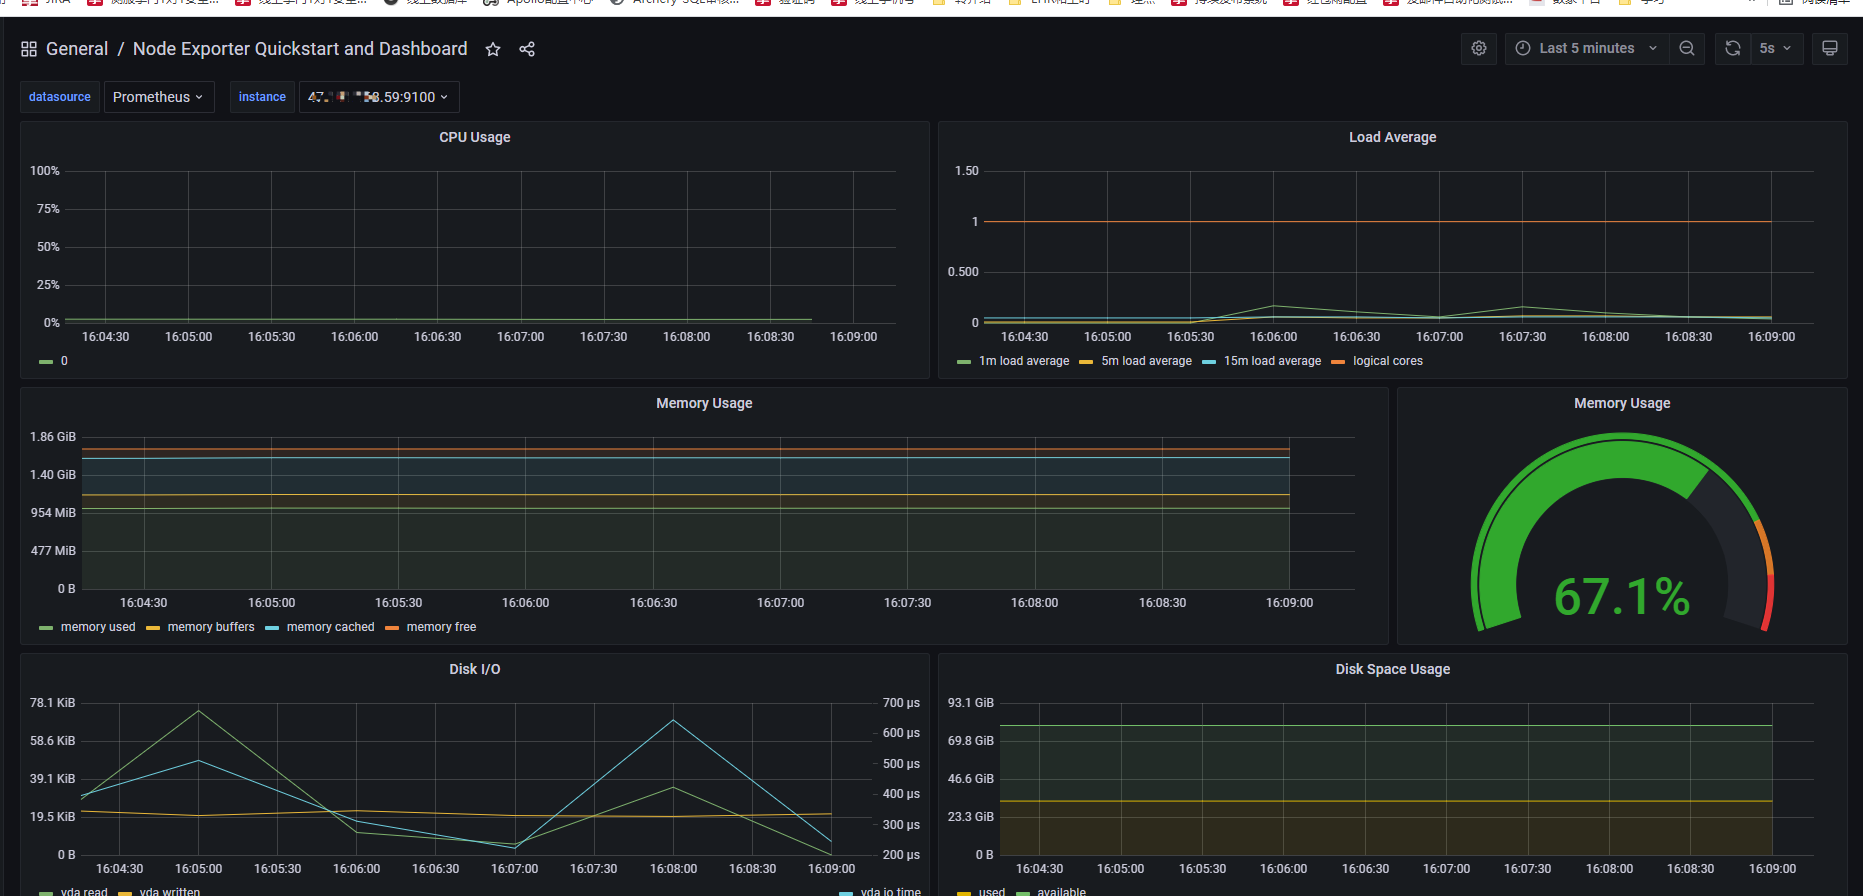Toggle the CPU Usage legend series 0
The image size is (1863, 896).
(64, 361)
